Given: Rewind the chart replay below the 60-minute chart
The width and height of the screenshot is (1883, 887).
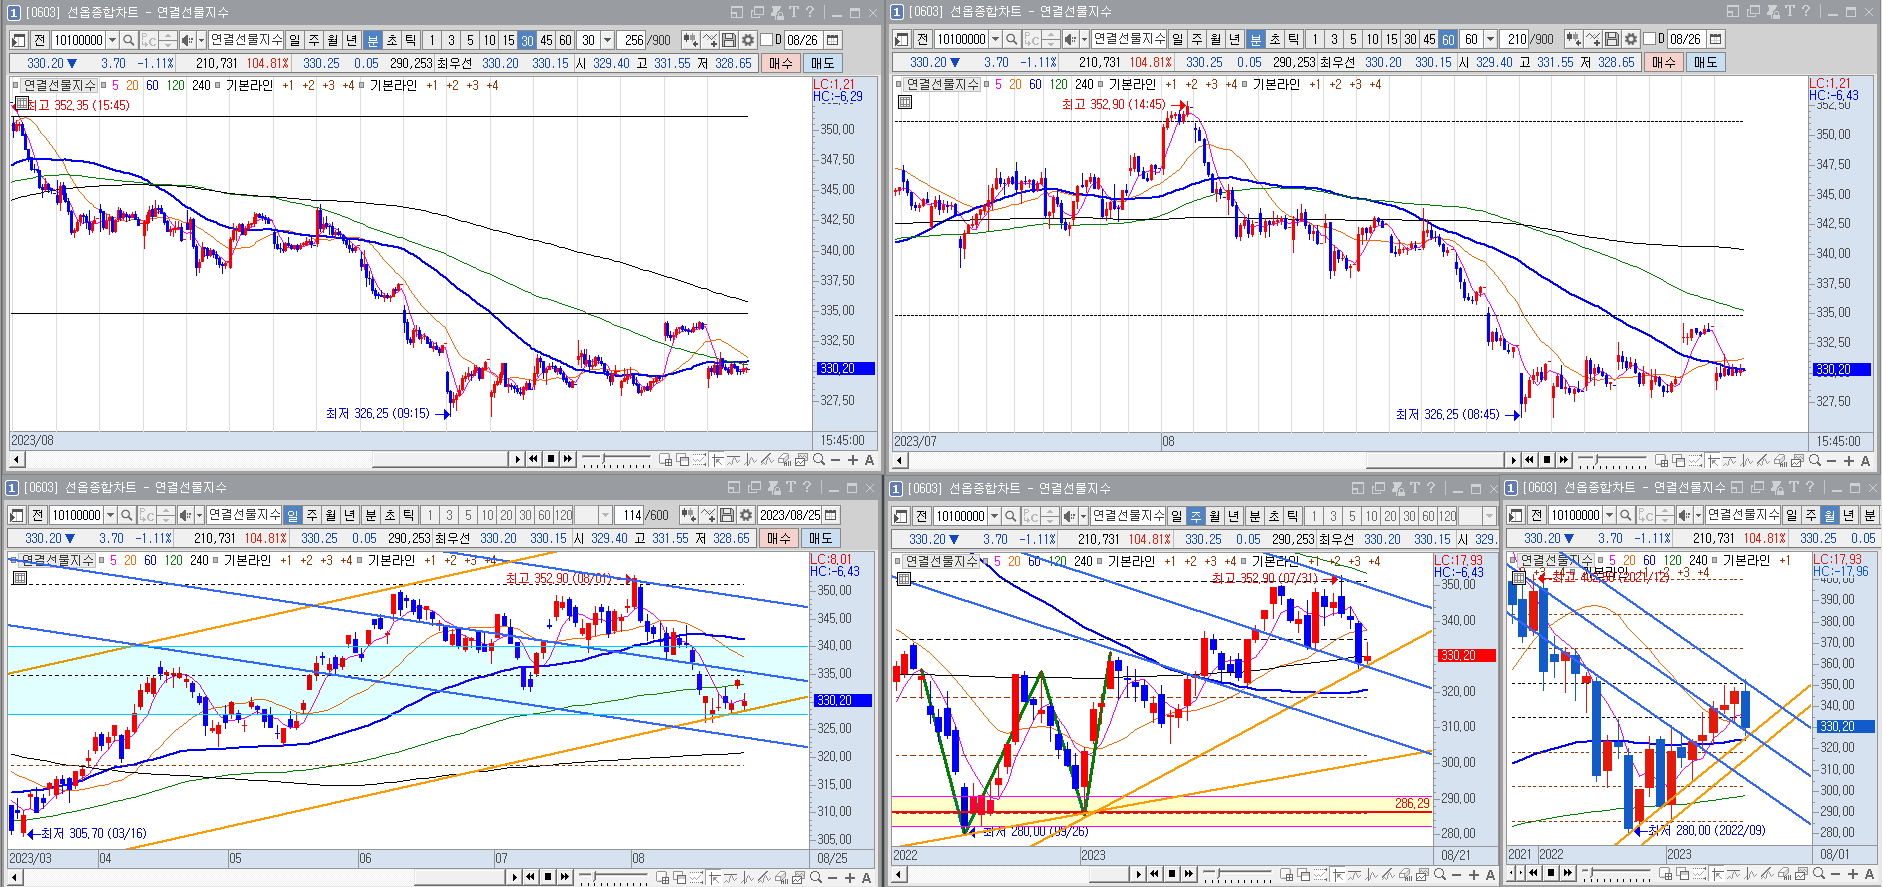Looking at the screenshot, I should coord(1529,460).
